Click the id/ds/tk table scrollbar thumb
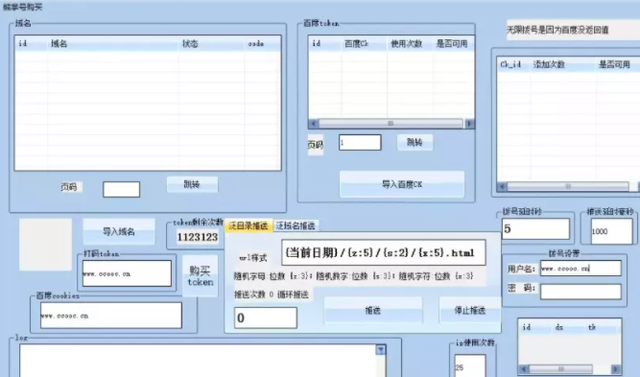This screenshot has height=377, width=640. point(561,369)
